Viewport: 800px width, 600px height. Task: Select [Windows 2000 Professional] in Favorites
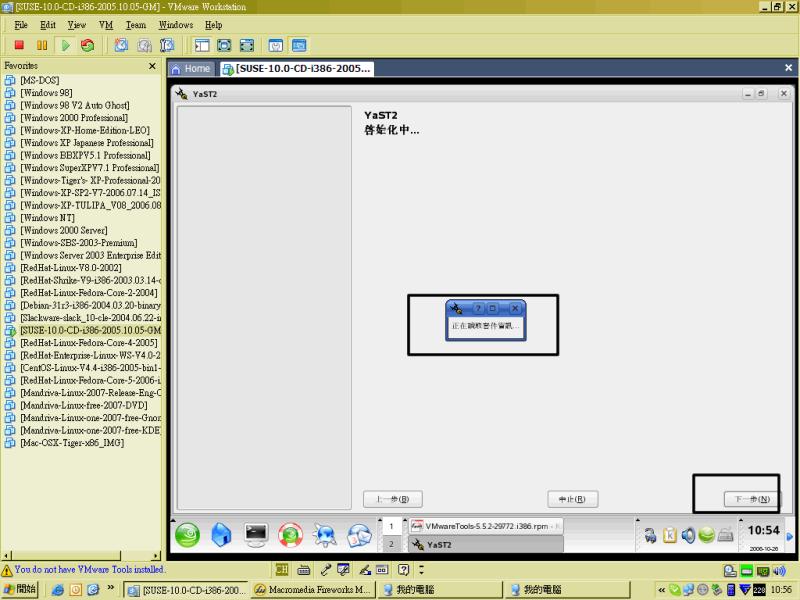[x=74, y=118]
